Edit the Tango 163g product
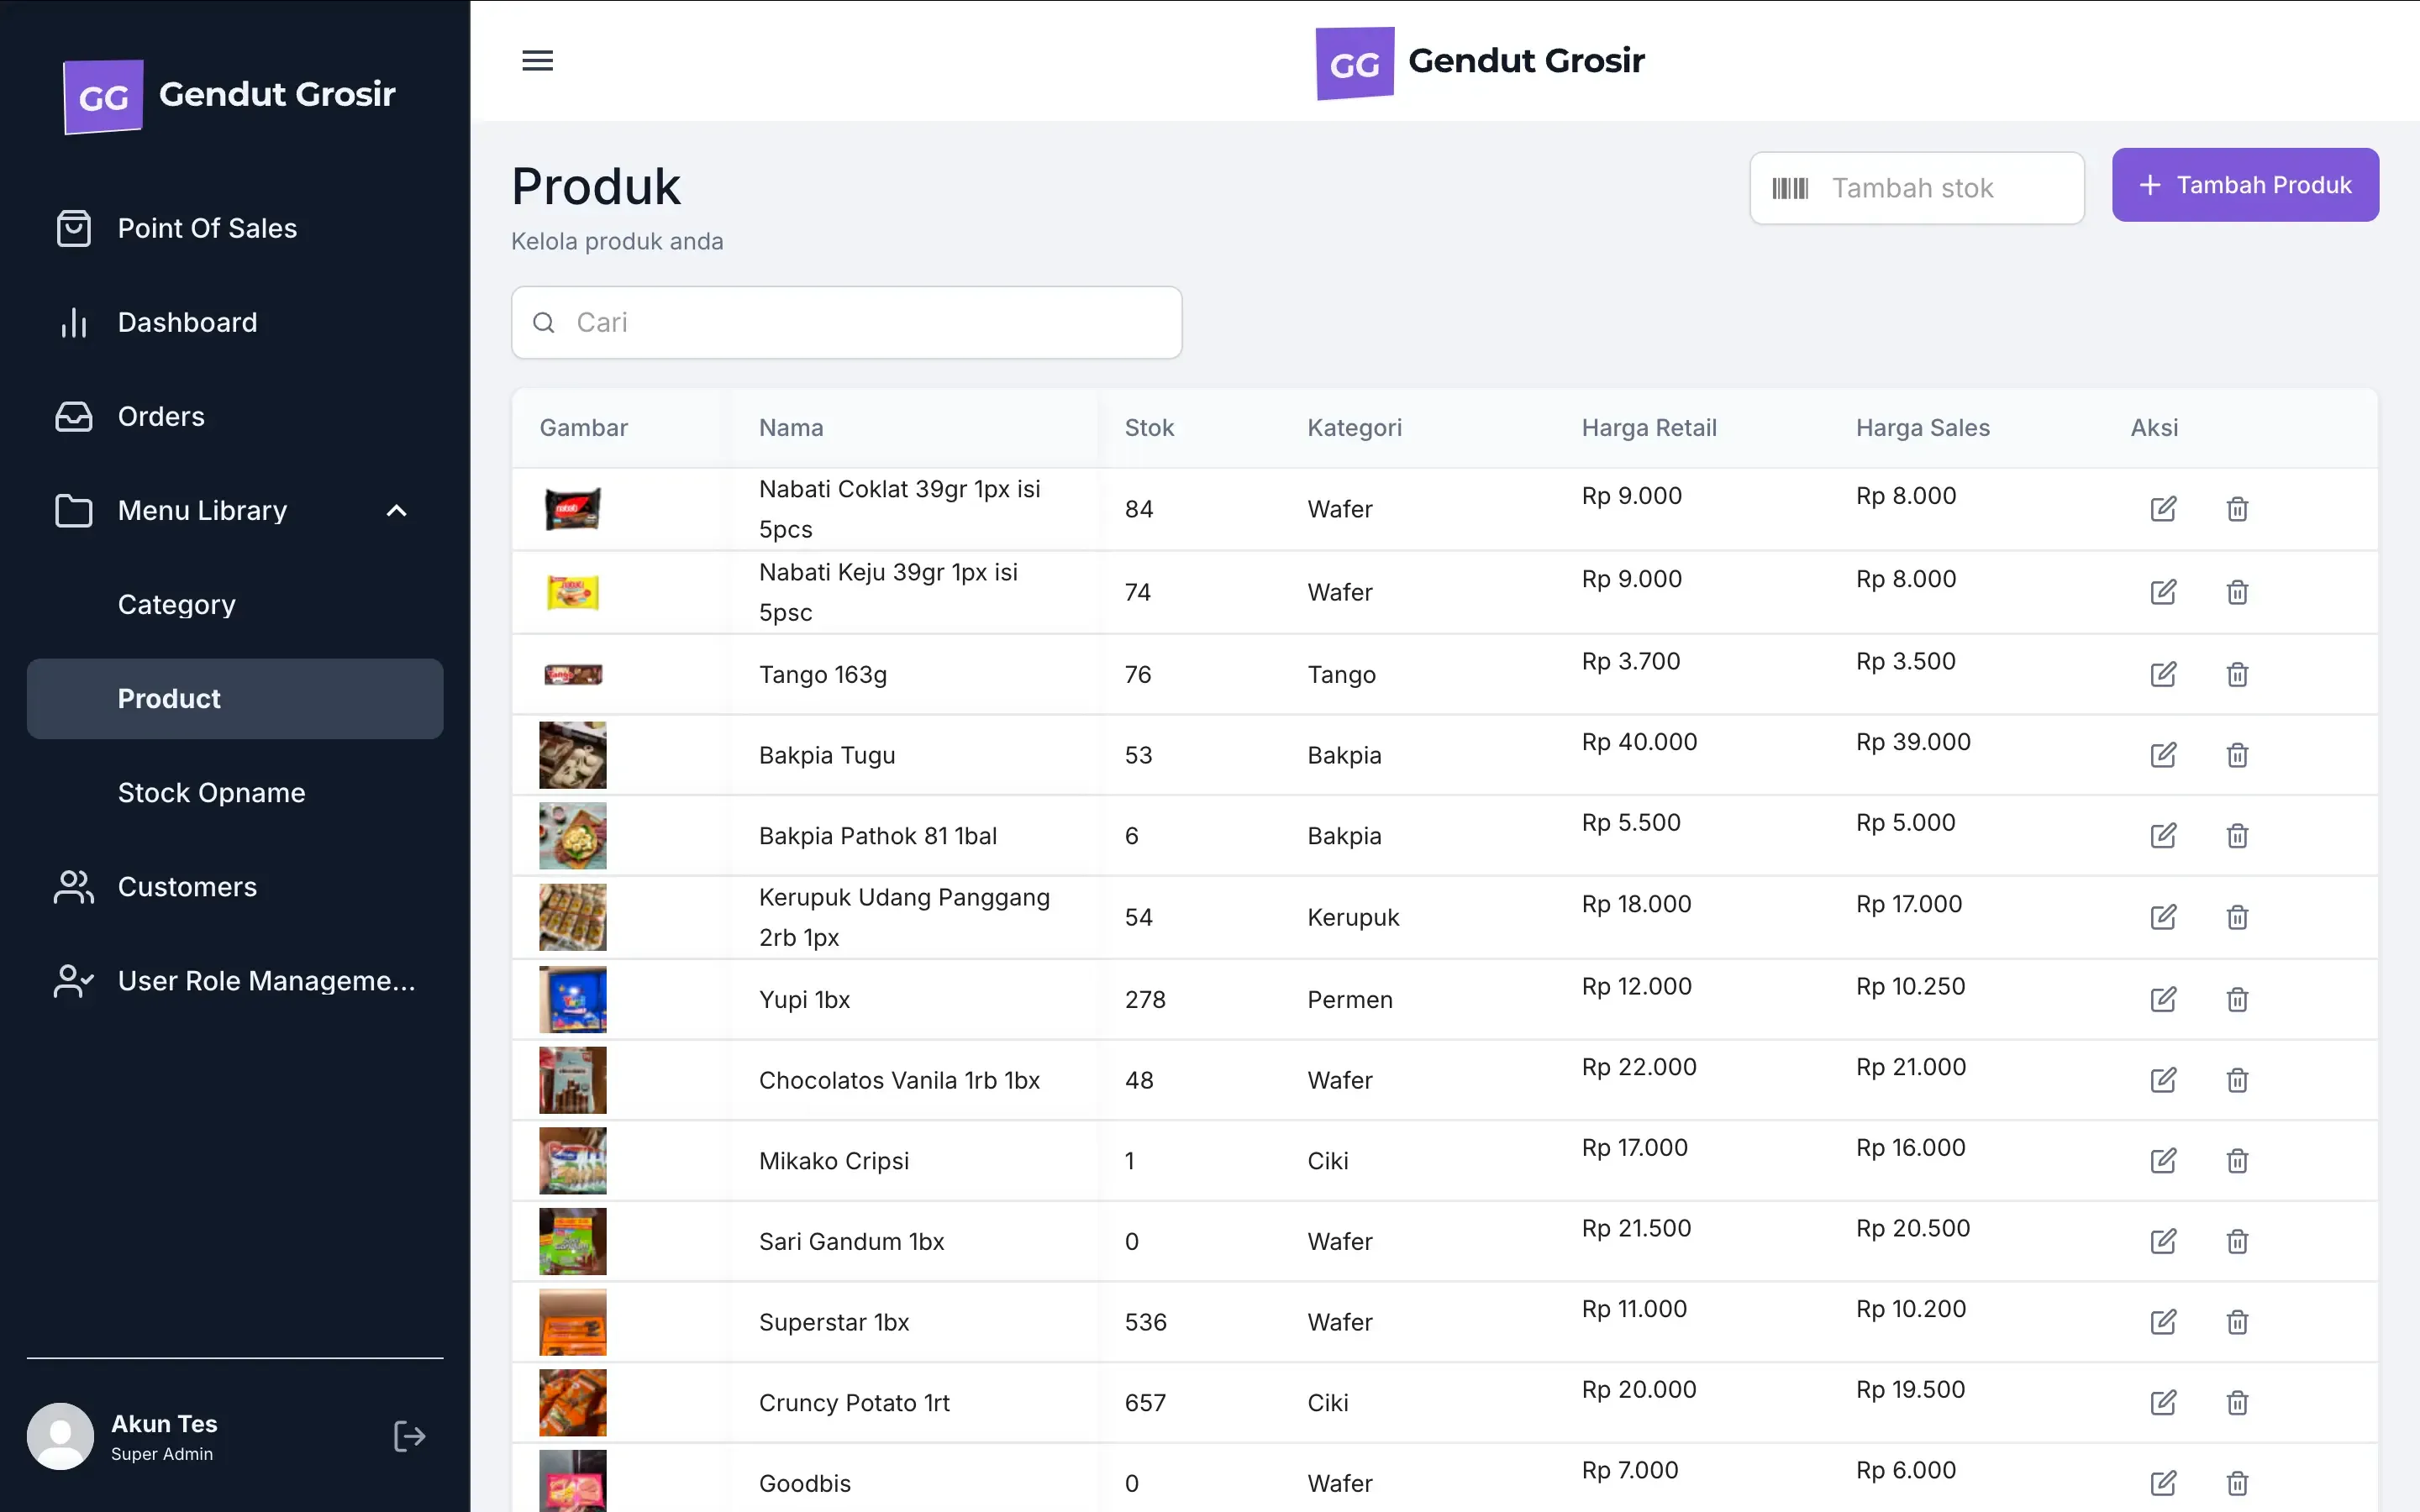 (x=2163, y=674)
